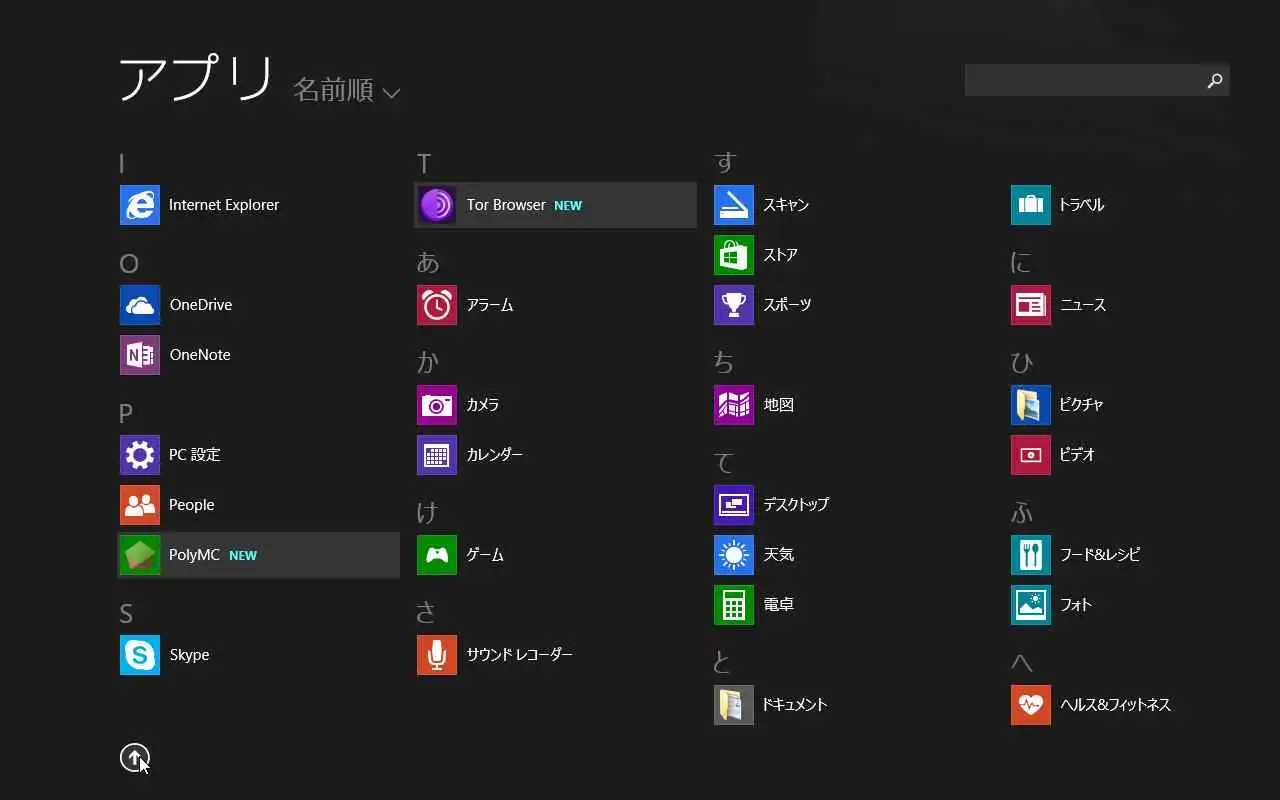Open the 名前順 sort order dropdown
Viewport: 1280px width, 800px height.
[x=346, y=90]
